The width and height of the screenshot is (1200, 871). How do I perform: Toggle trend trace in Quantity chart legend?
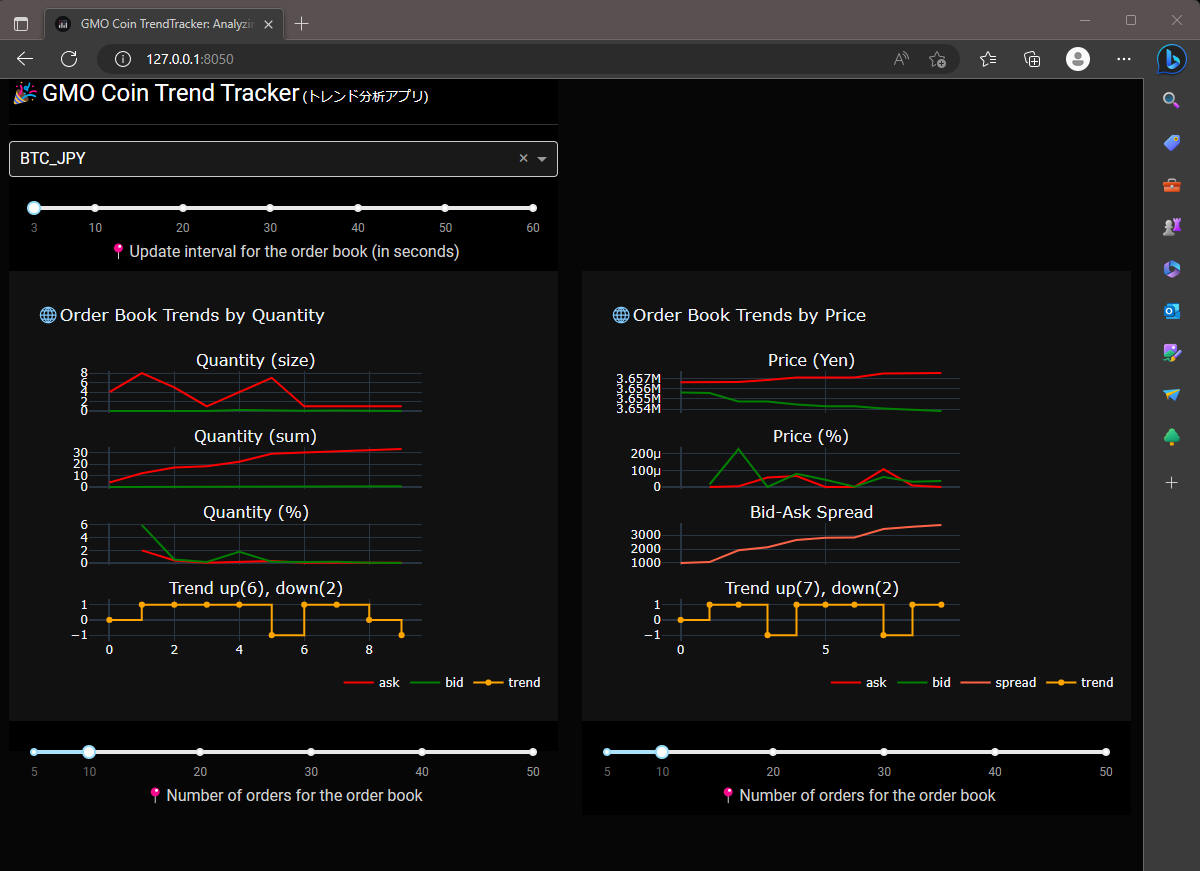pyautogui.click(x=507, y=683)
